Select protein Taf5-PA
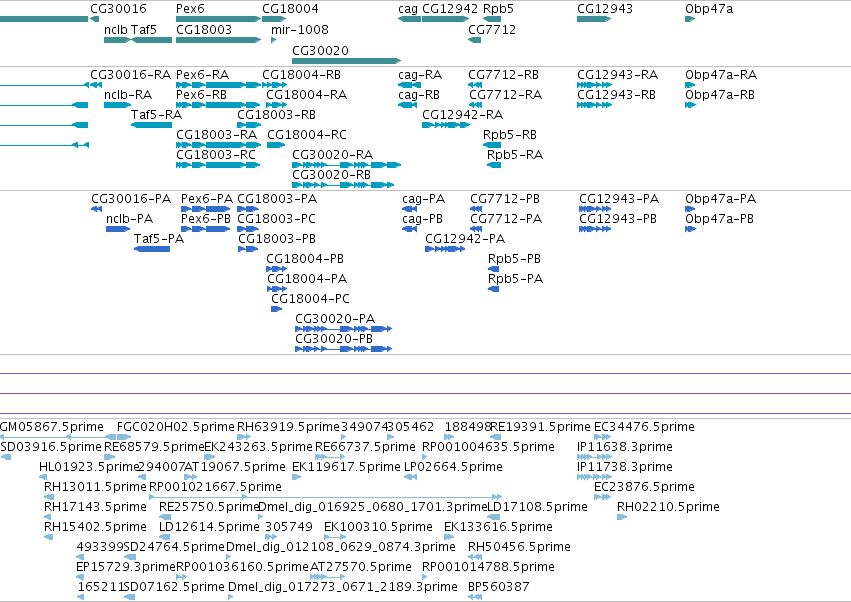 pyautogui.click(x=159, y=238)
